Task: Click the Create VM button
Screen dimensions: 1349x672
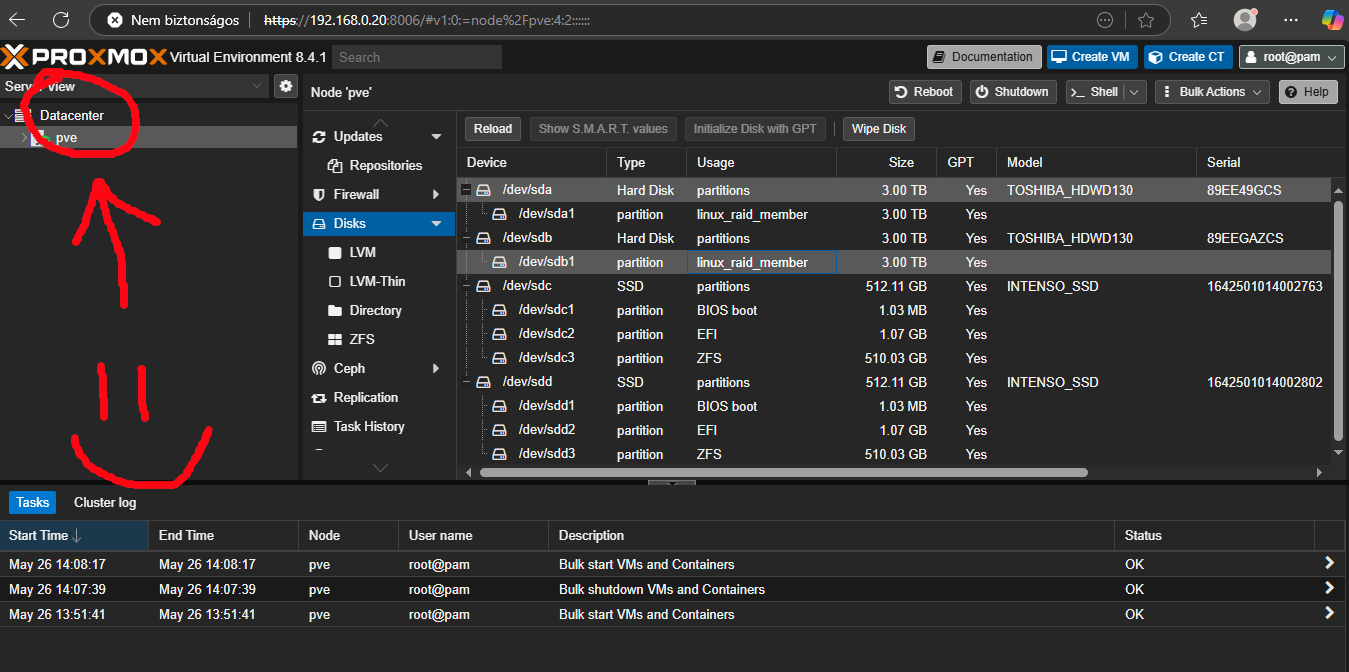Action: [1091, 57]
